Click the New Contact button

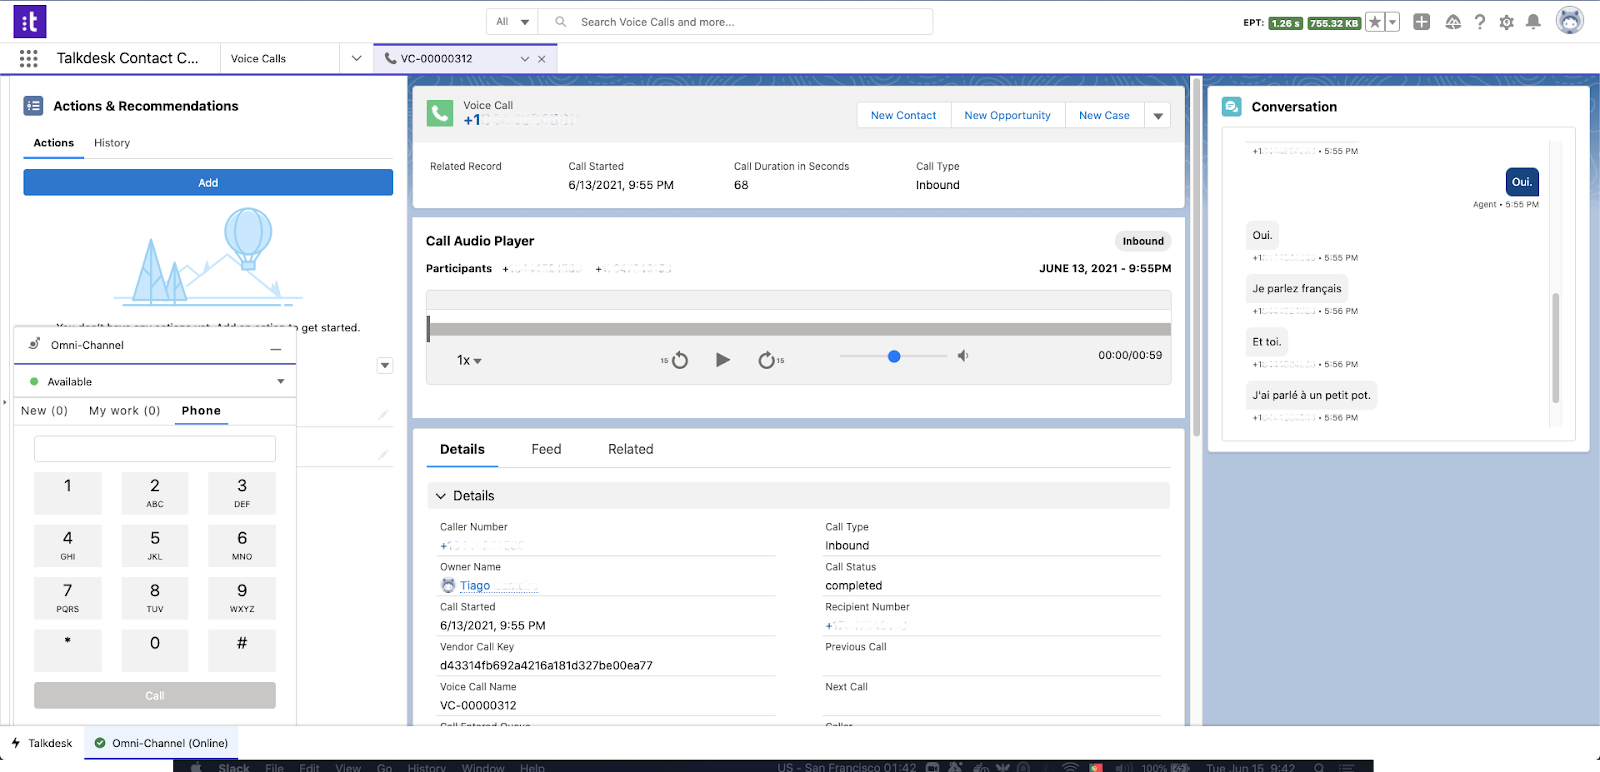click(903, 116)
